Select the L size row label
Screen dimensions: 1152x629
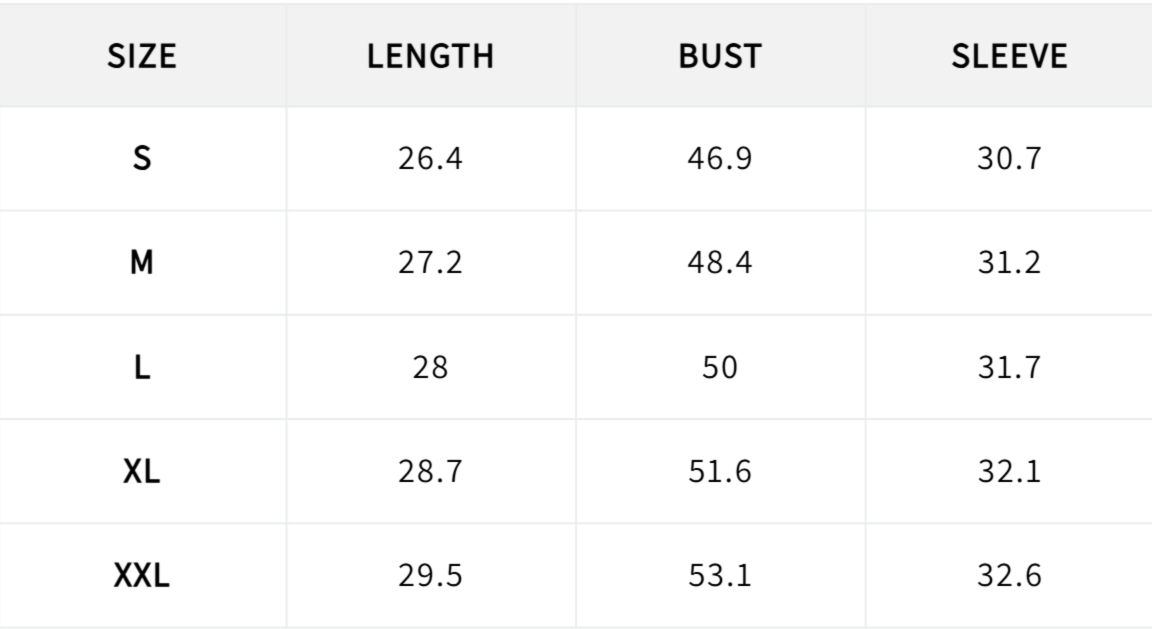(142, 368)
